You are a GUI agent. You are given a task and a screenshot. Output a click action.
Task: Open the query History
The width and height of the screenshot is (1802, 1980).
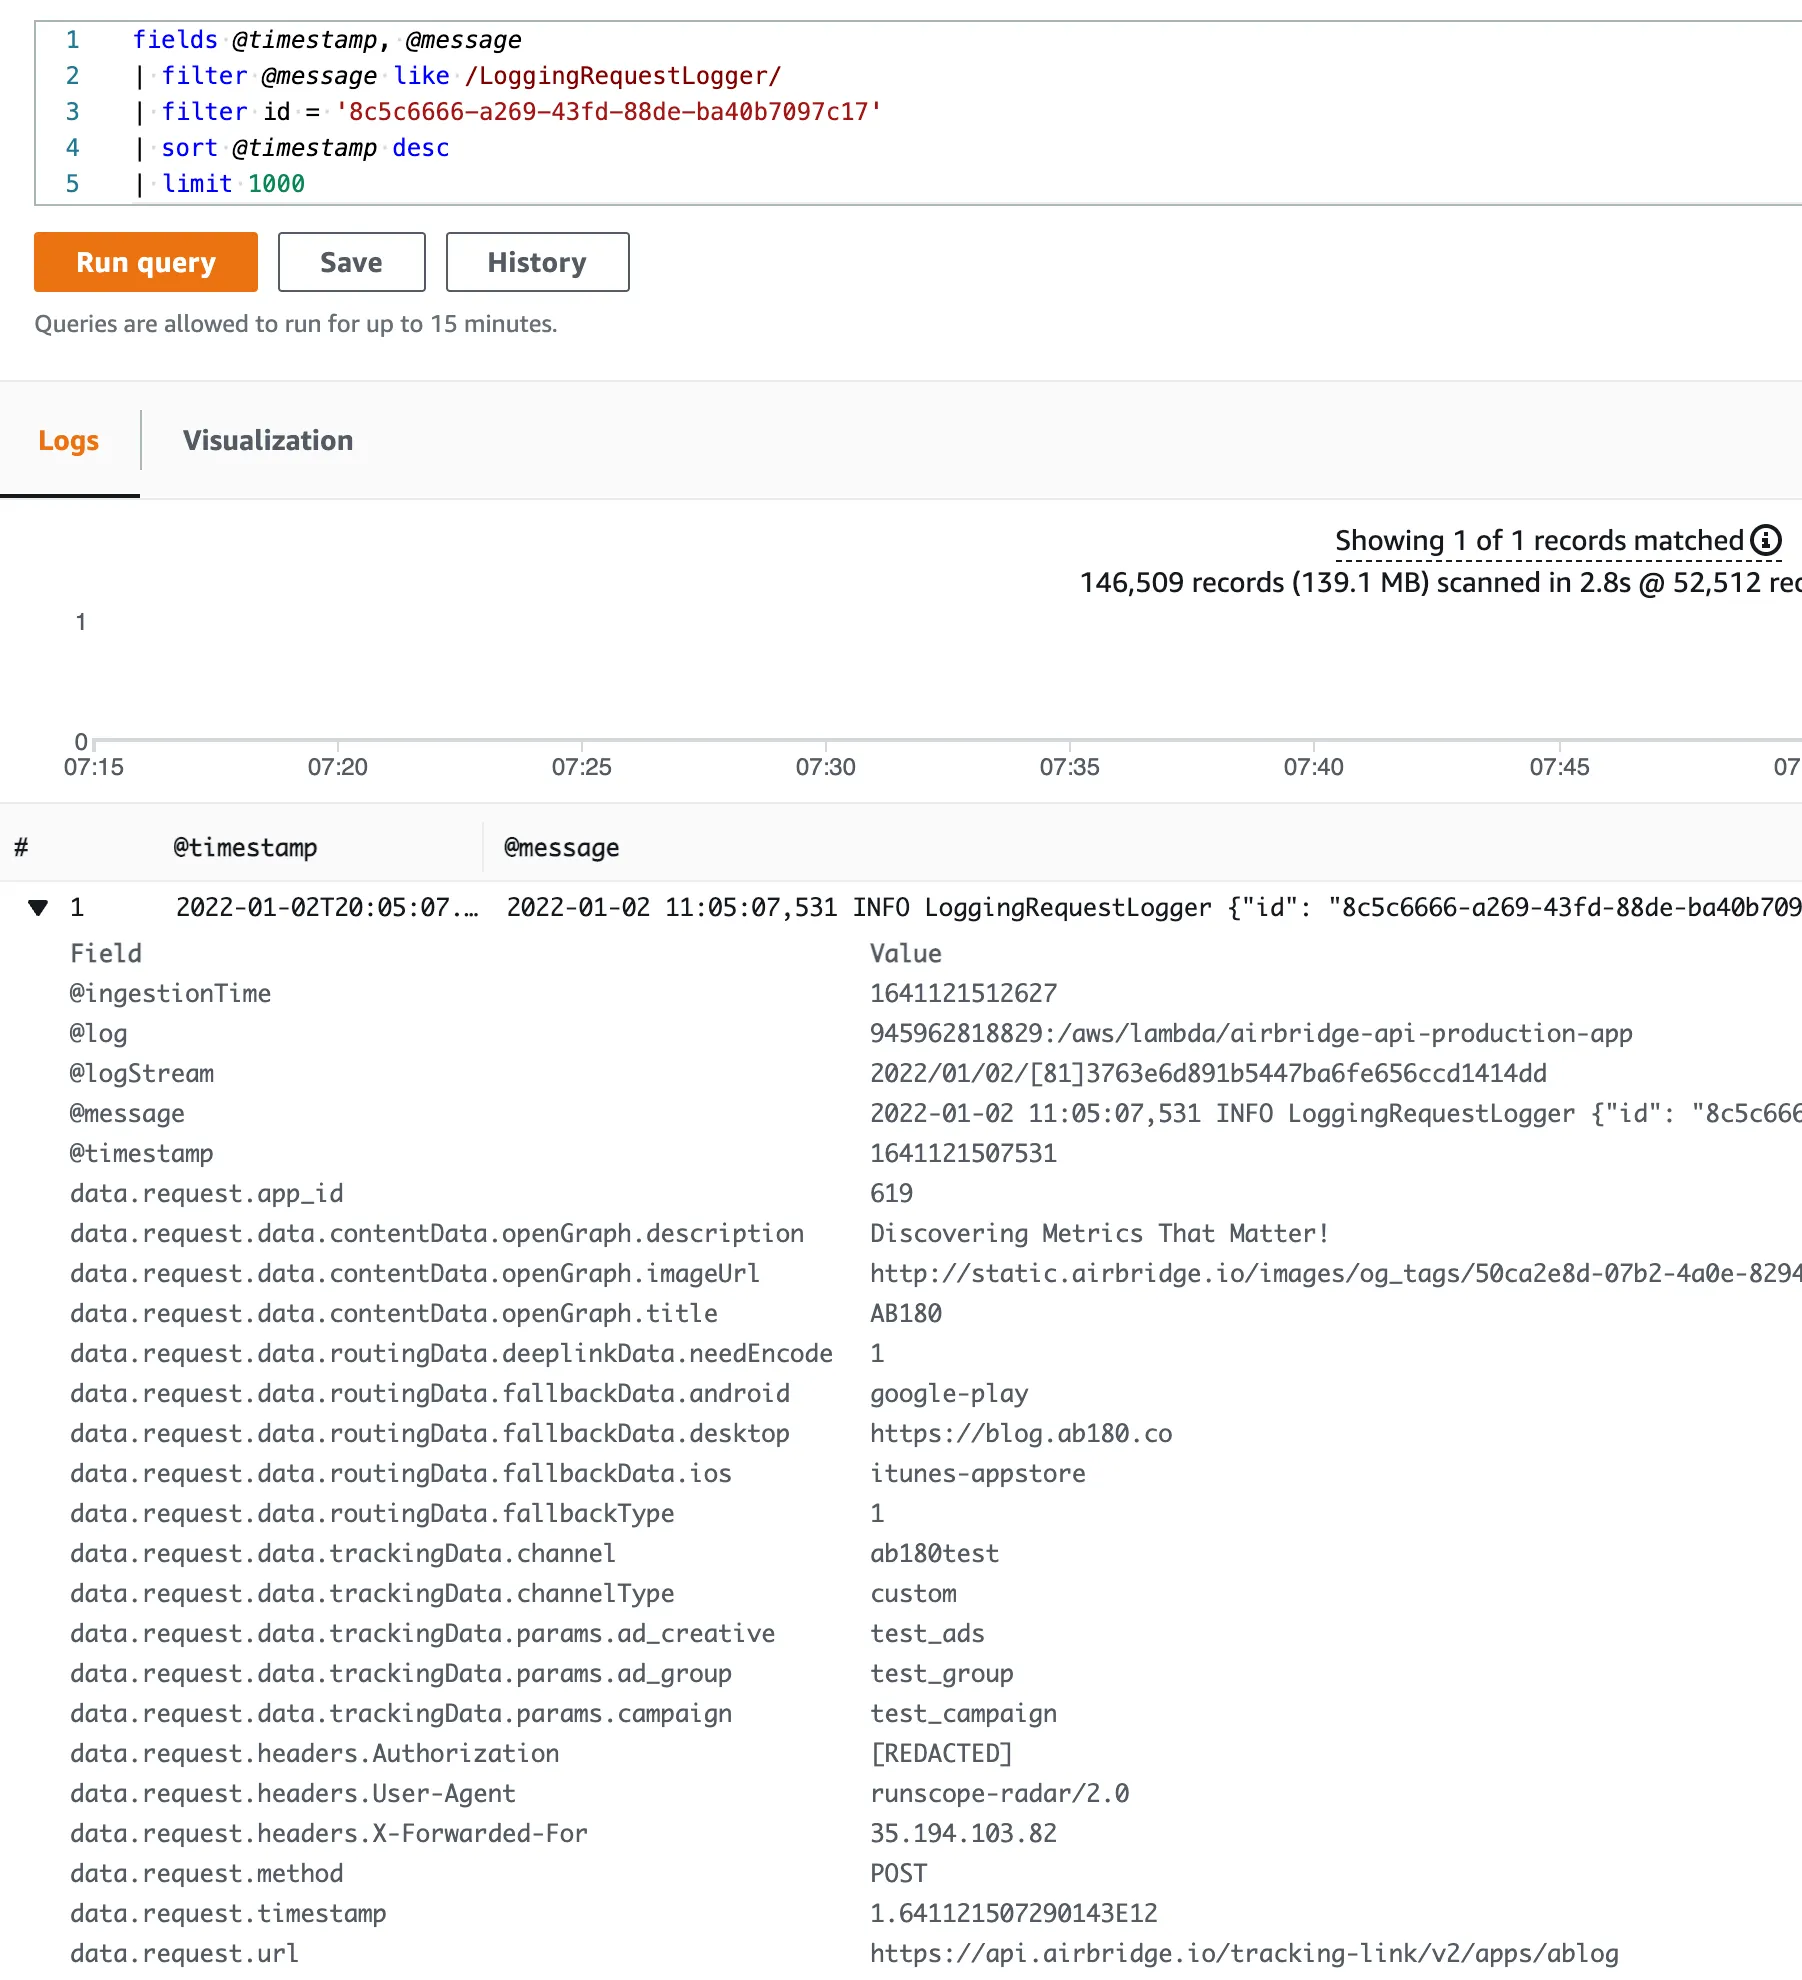tap(537, 262)
